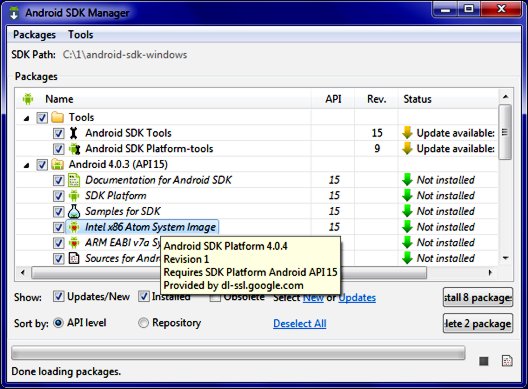The height and width of the screenshot is (389, 528).
Task: Click the SDK Platform android icon
Action: point(74,196)
